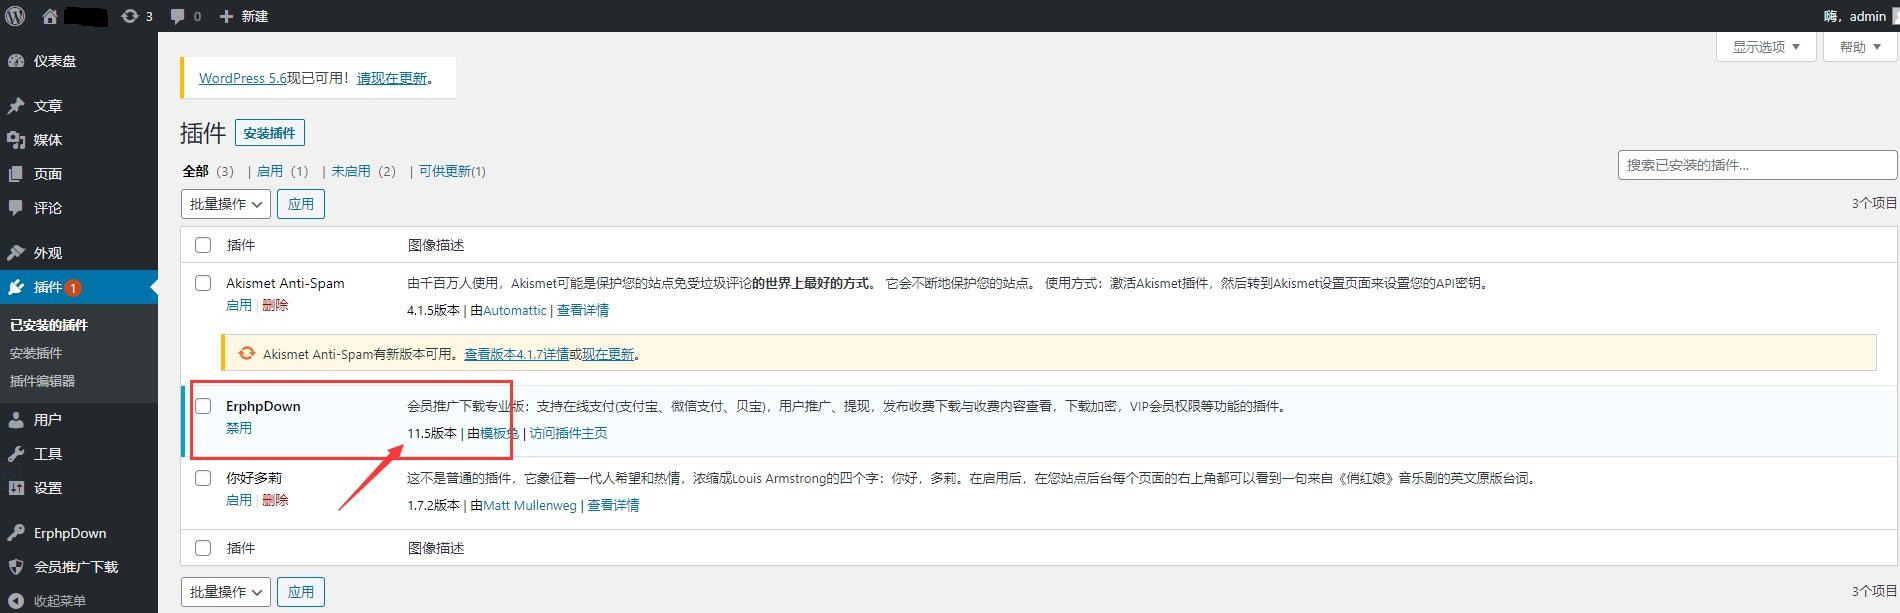Image resolution: width=1900 pixels, height=613 pixels.
Task: Tick the ErphpDown plugin checkbox
Action: [203, 406]
